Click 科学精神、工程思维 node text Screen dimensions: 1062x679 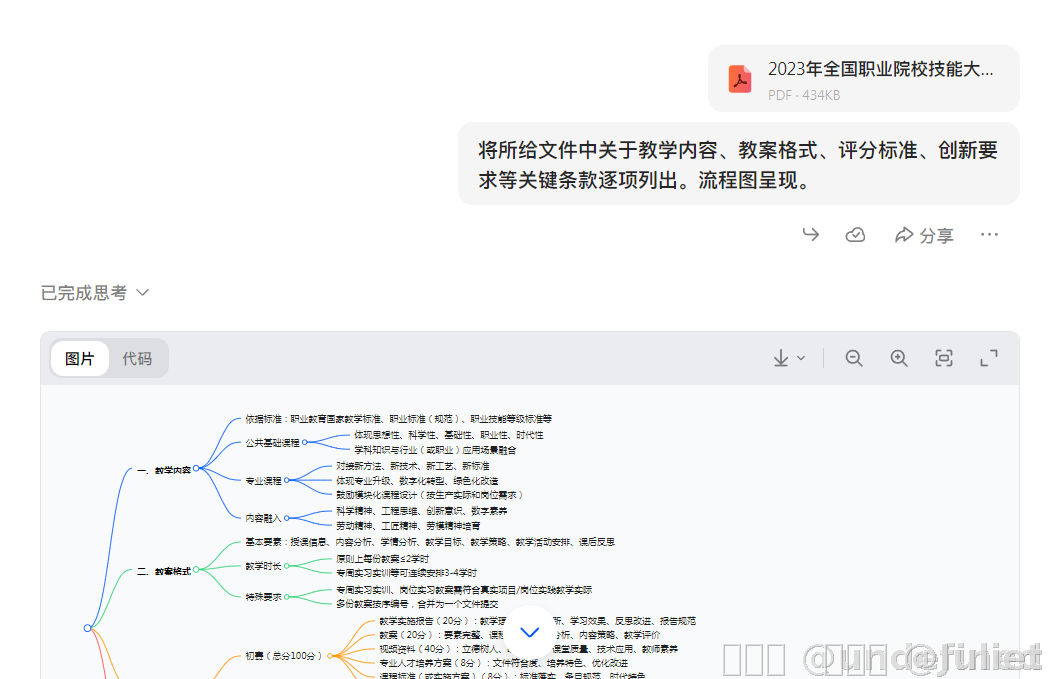[421, 510]
